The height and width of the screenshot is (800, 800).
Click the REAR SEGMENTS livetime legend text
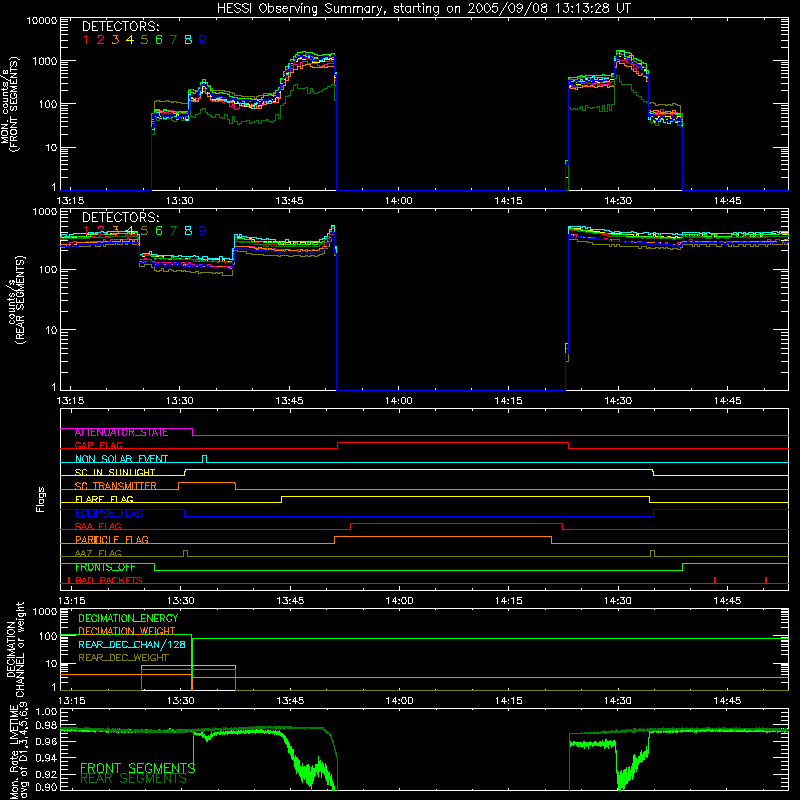tap(134, 779)
